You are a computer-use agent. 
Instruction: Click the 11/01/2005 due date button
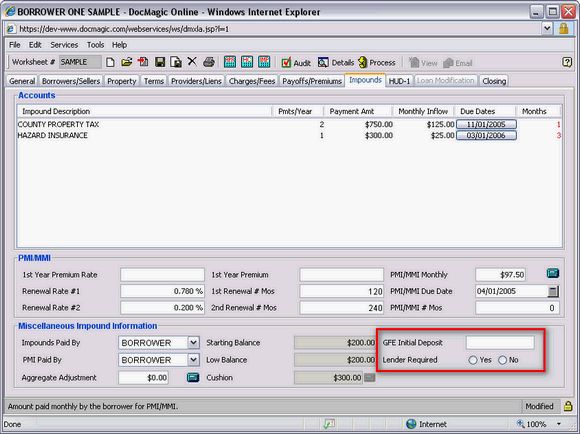pos(486,124)
